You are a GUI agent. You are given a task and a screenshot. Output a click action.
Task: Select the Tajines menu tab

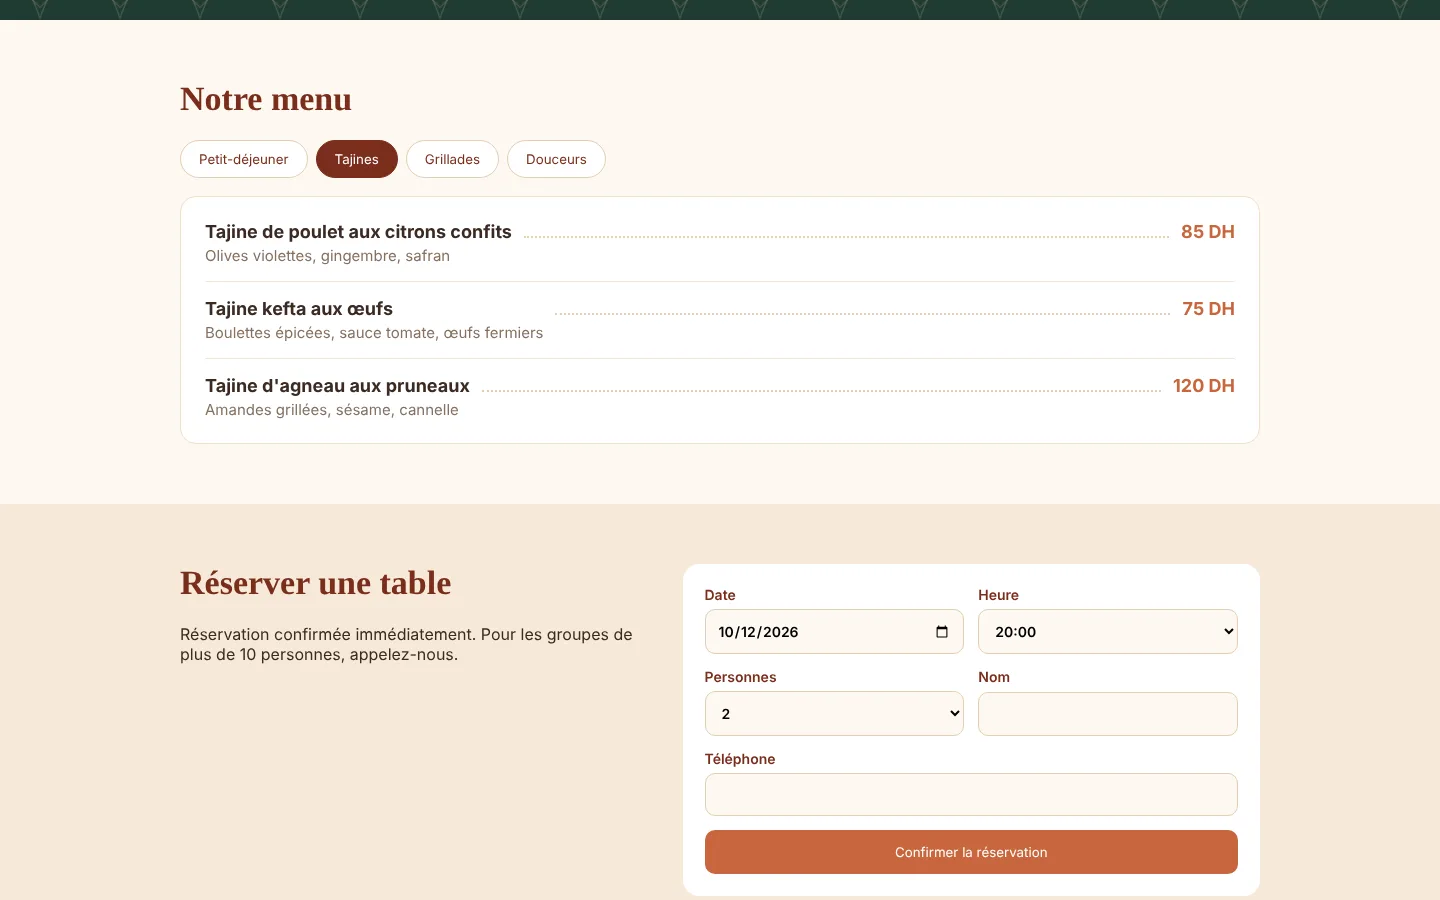click(x=357, y=159)
